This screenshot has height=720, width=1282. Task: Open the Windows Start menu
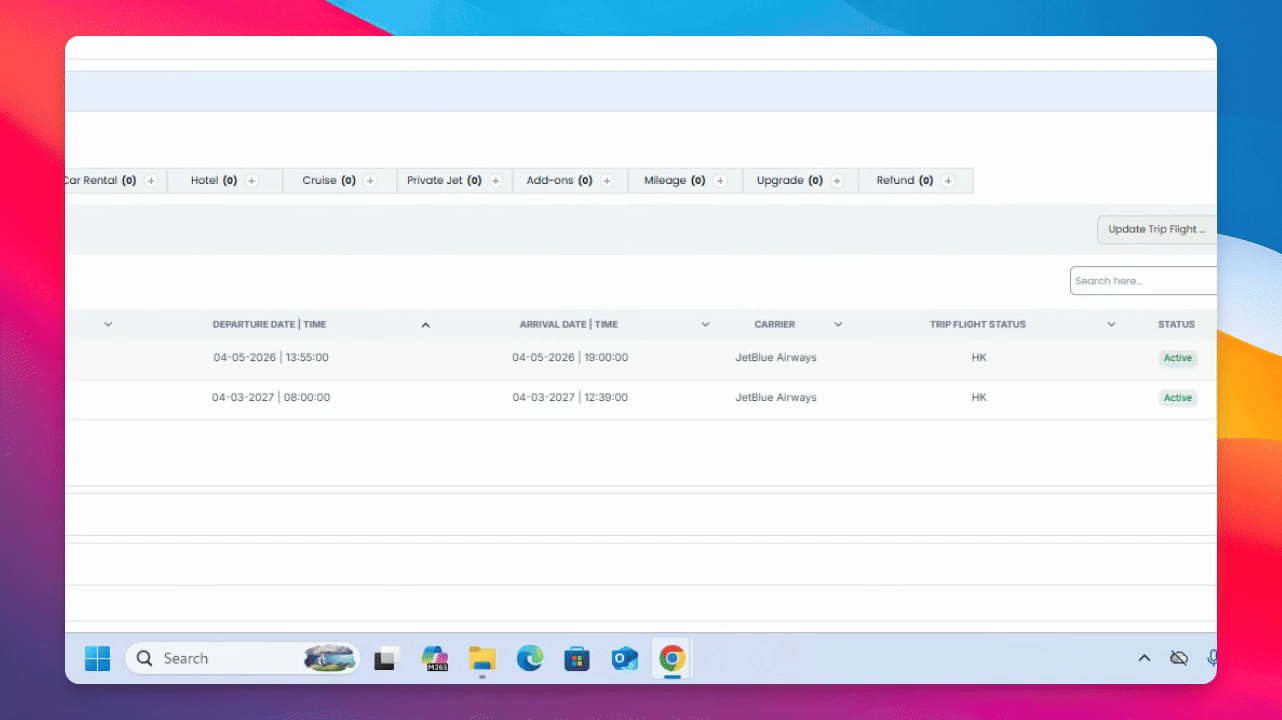pyautogui.click(x=97, y=658)
